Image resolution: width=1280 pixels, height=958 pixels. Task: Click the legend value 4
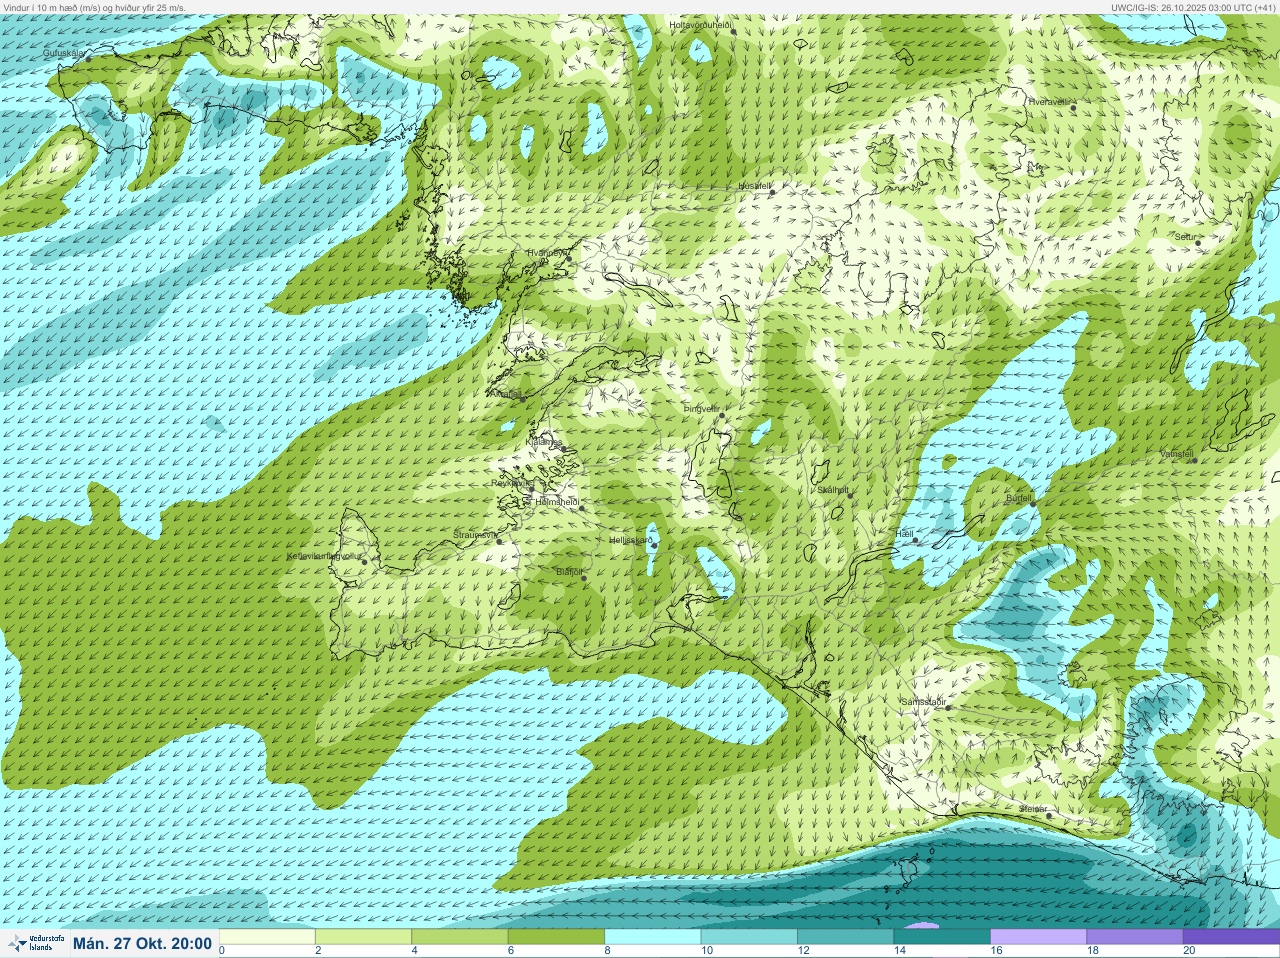point(416,950)
